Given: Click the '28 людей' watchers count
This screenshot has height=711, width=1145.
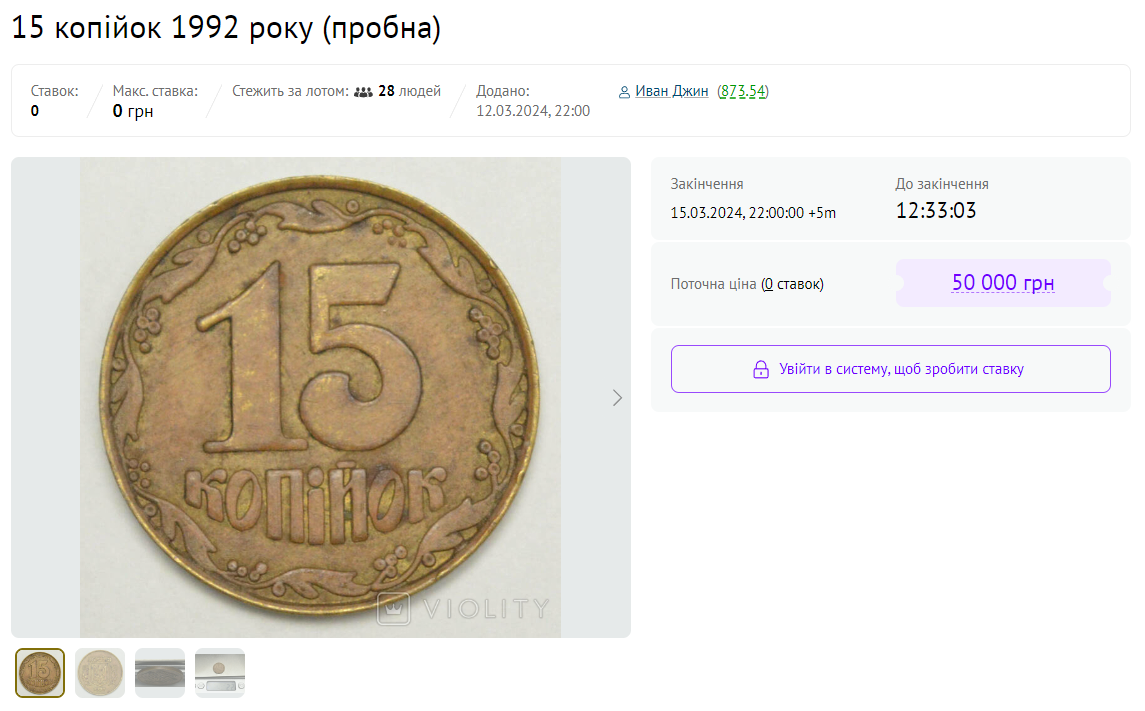Looking at the screenshot, I should tap(409, 91).
